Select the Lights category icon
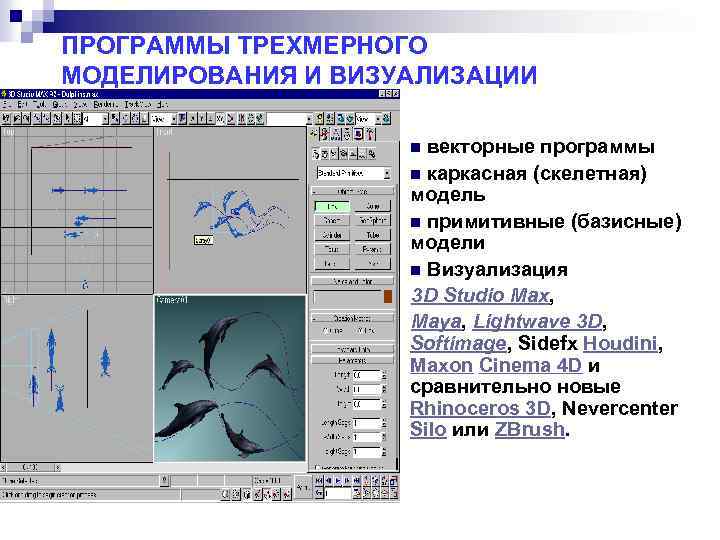This screenshot has width=720, height=540. click(334, 154)
